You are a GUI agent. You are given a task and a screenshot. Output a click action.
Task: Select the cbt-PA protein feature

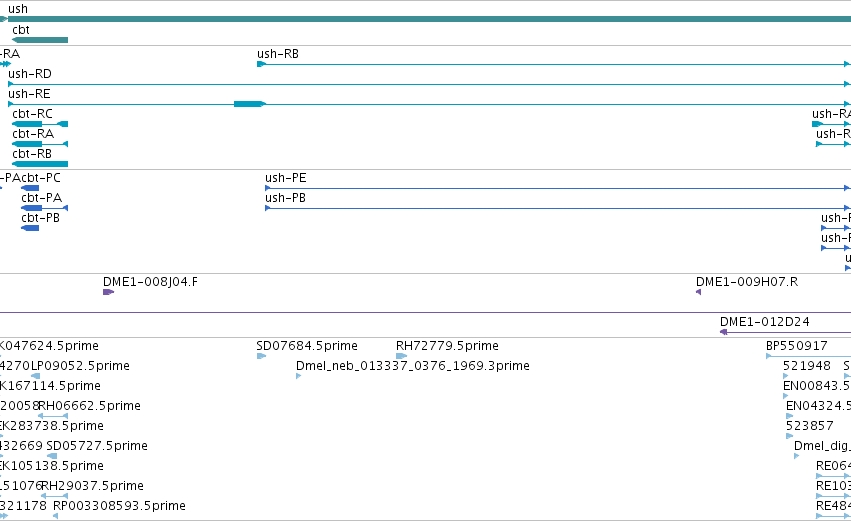(x=45, y=208)
